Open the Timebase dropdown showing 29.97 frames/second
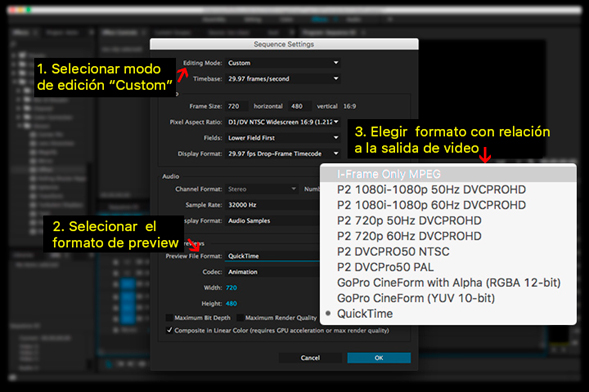Image resolution: width=589 pixels, height=392 pixels. coord(283,79)
